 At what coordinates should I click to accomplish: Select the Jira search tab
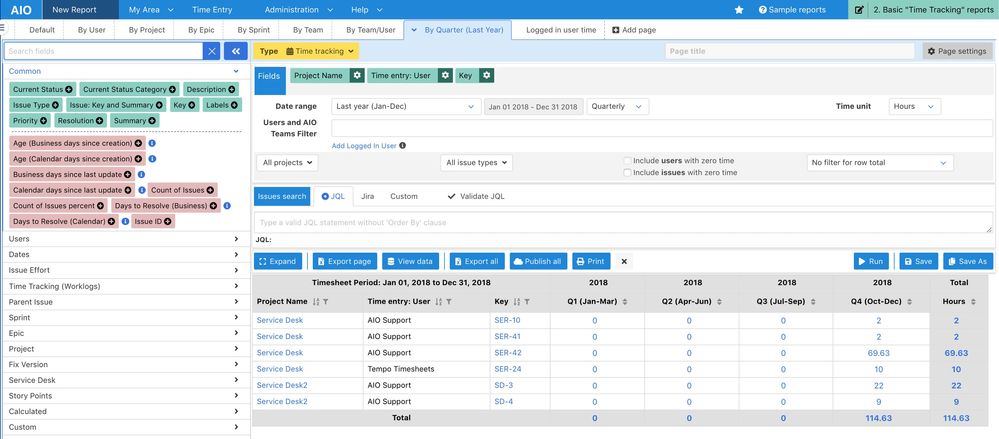(368, 196)
